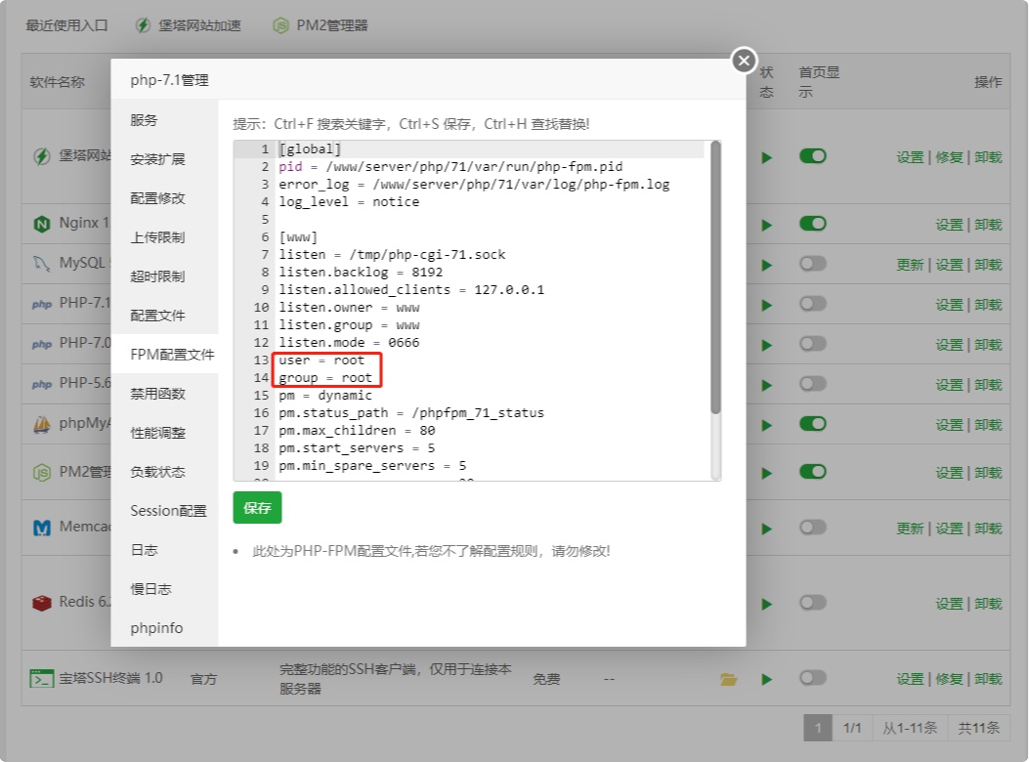Viewport: 1030px width, 762px height.
Task: Click the FPM config editor vertical scrollbar
Action: pos(716,279)
